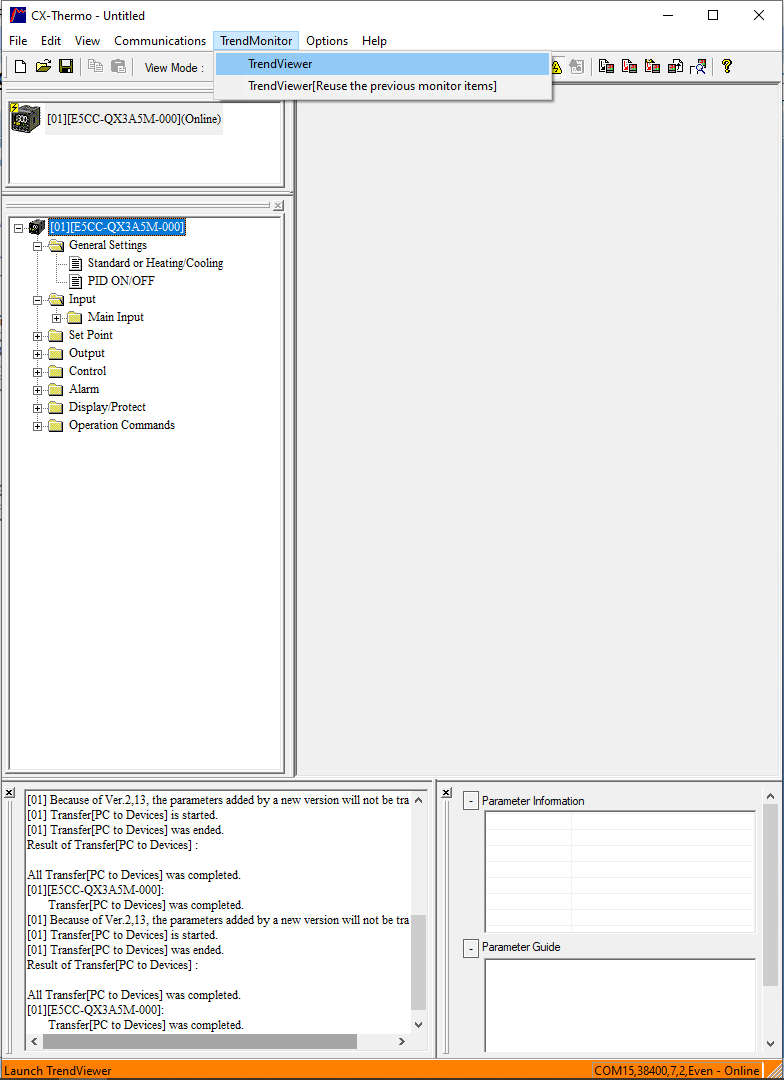Click the log vertical scrollbar thumb
The image size is (784, 1080).
[419, 962]
